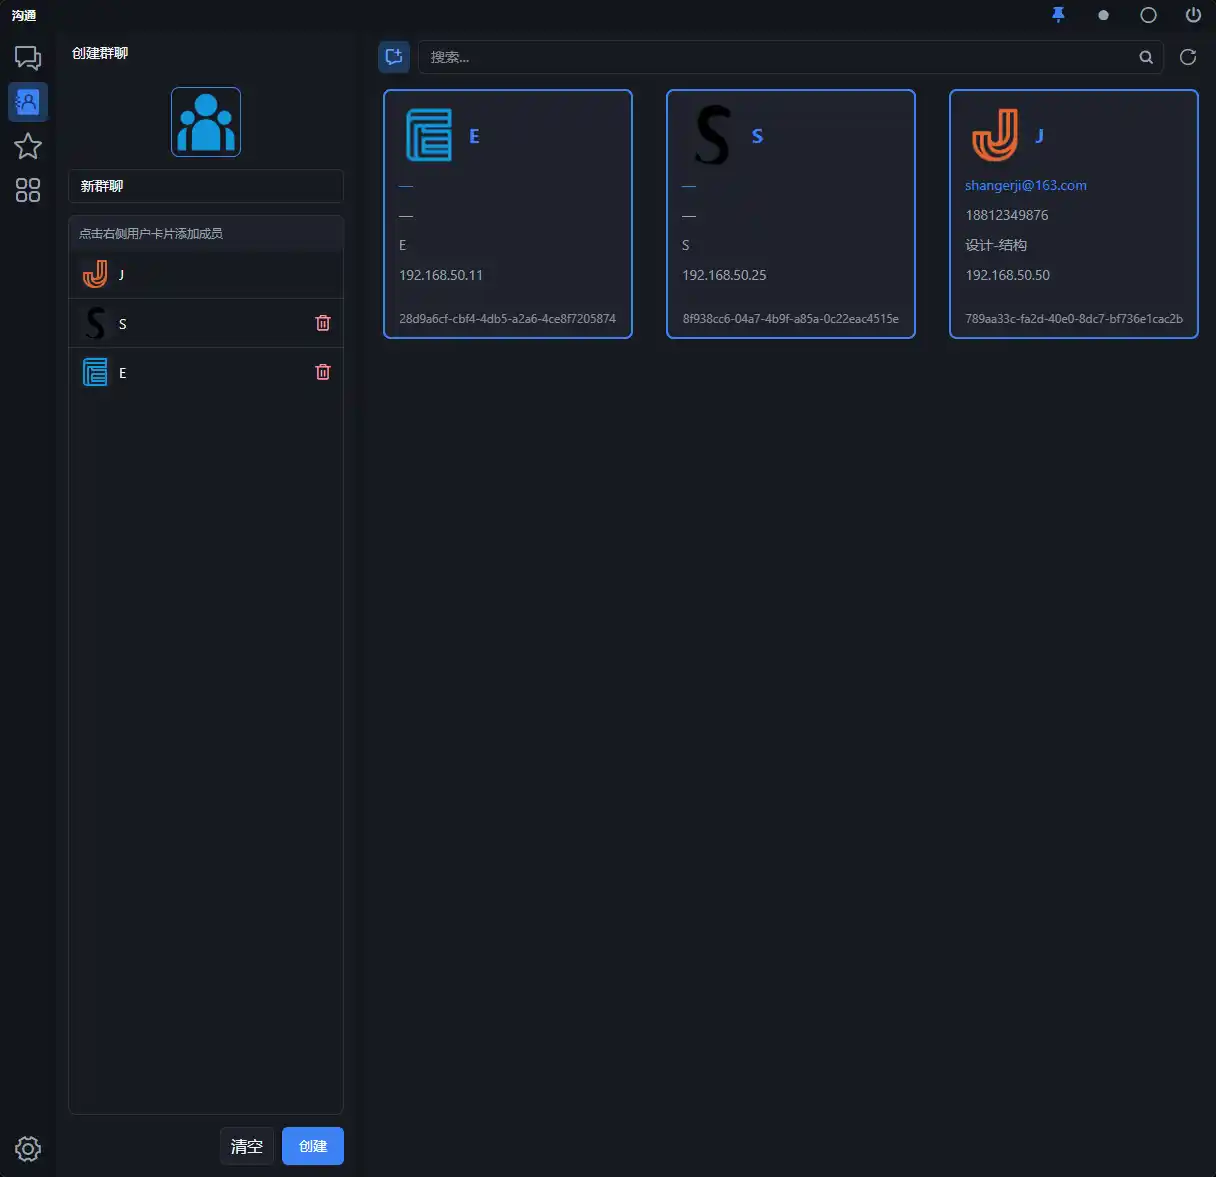
Task: Open settings gear in sidebar
Action: (28, 1148)
